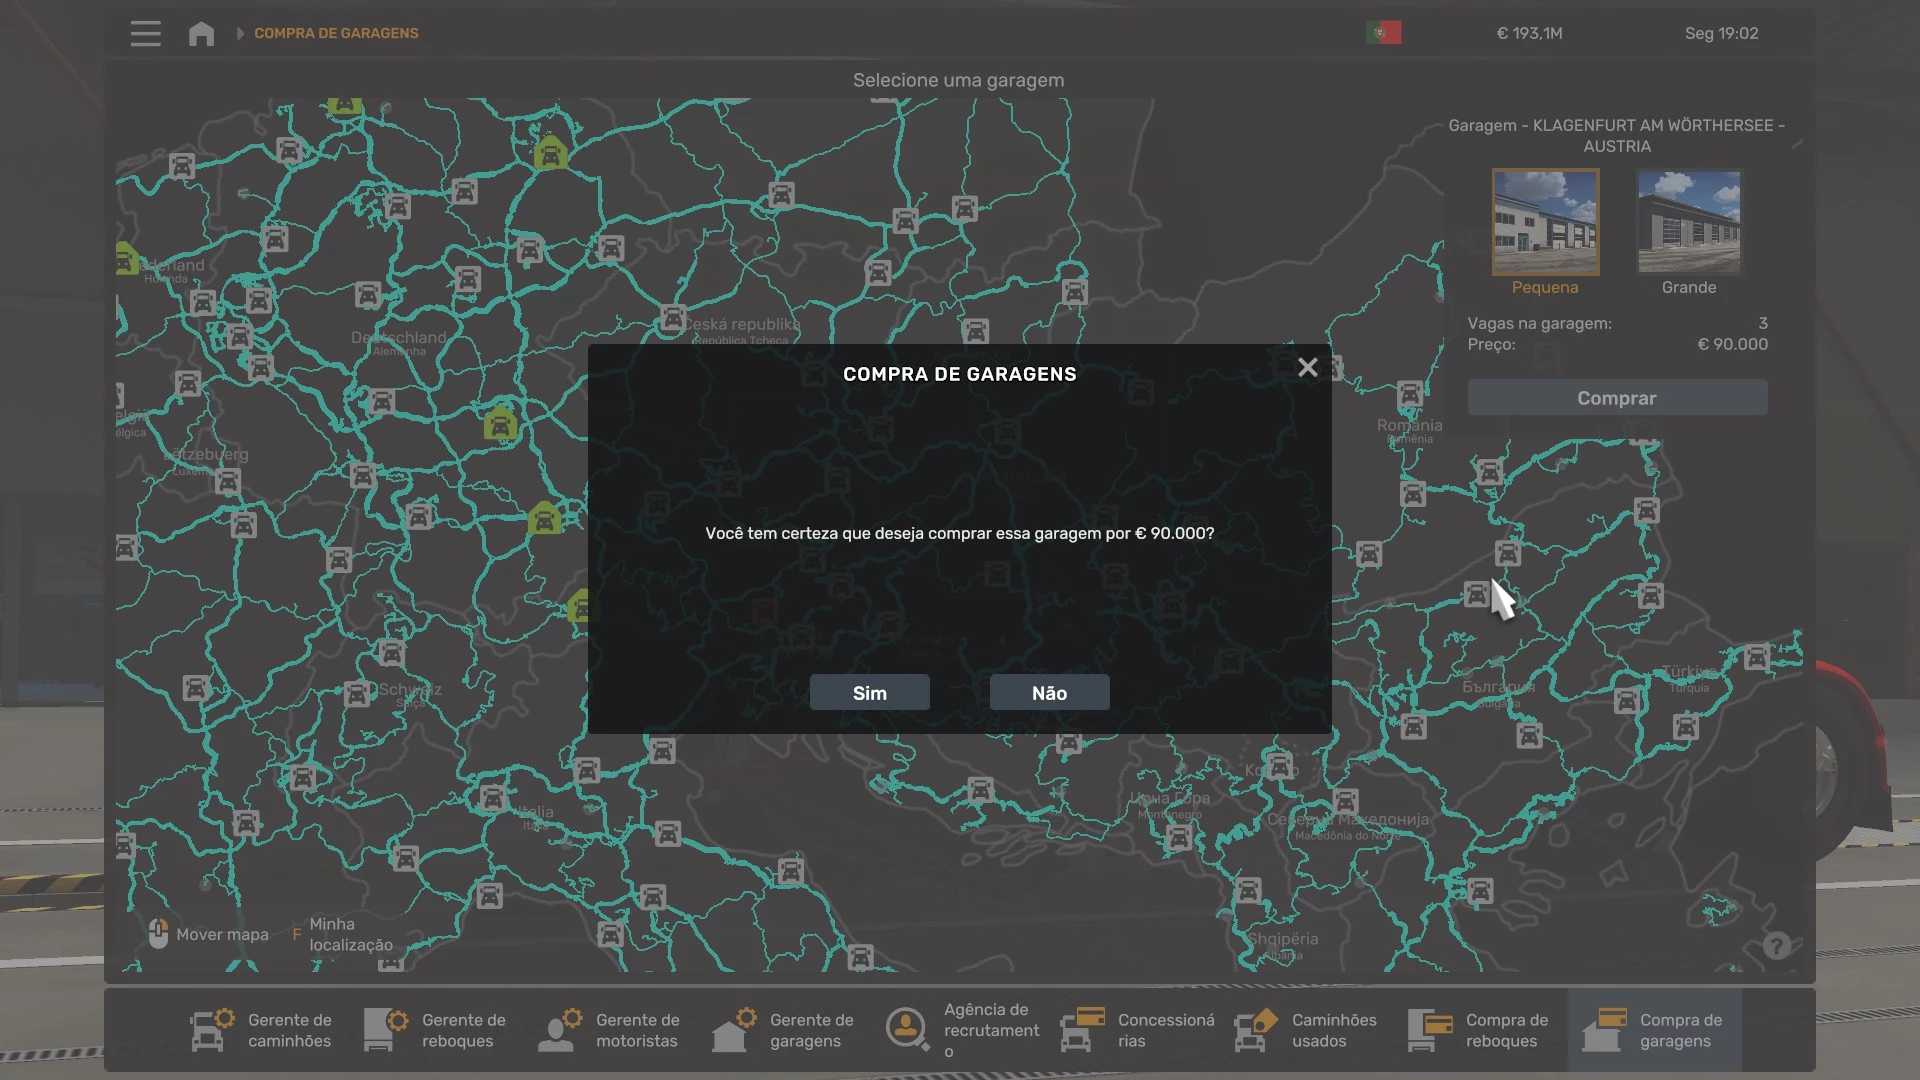The image size is (1920, 1080).
Task: Open Agência de recrutamento icon
Action: tap(907, 1028)
